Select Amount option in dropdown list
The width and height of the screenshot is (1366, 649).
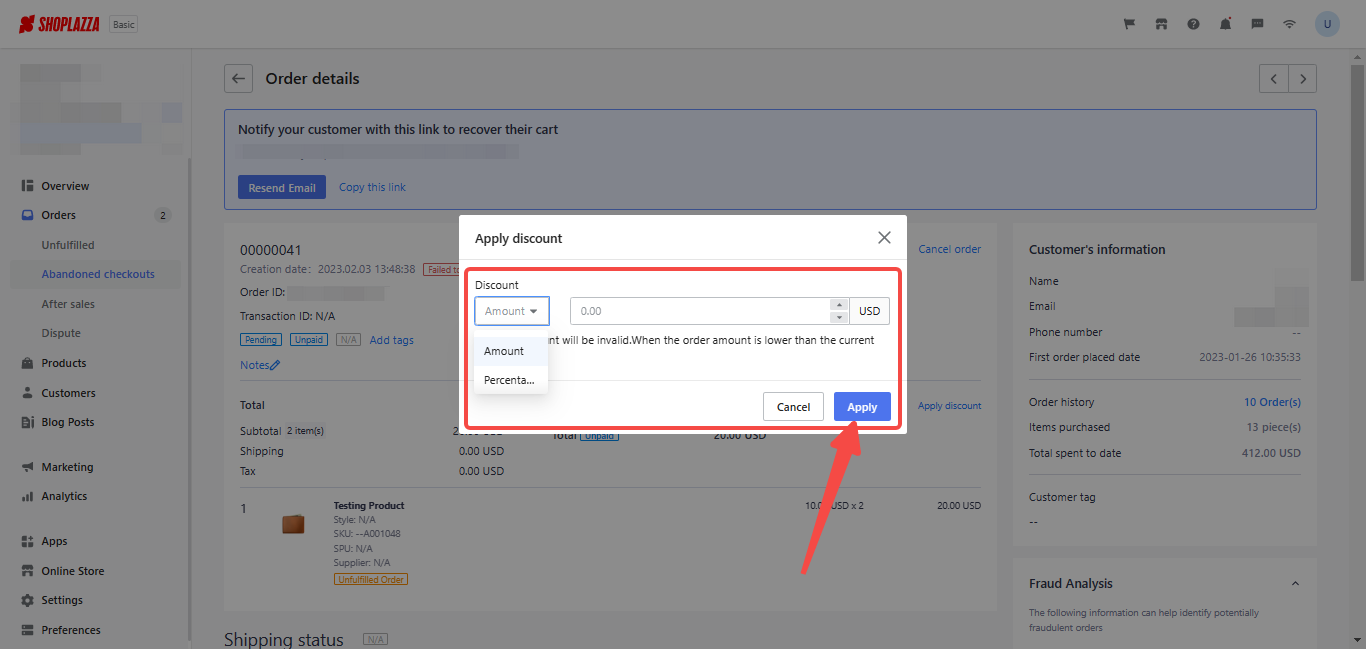pyautogui.click(x=505, y=351)
